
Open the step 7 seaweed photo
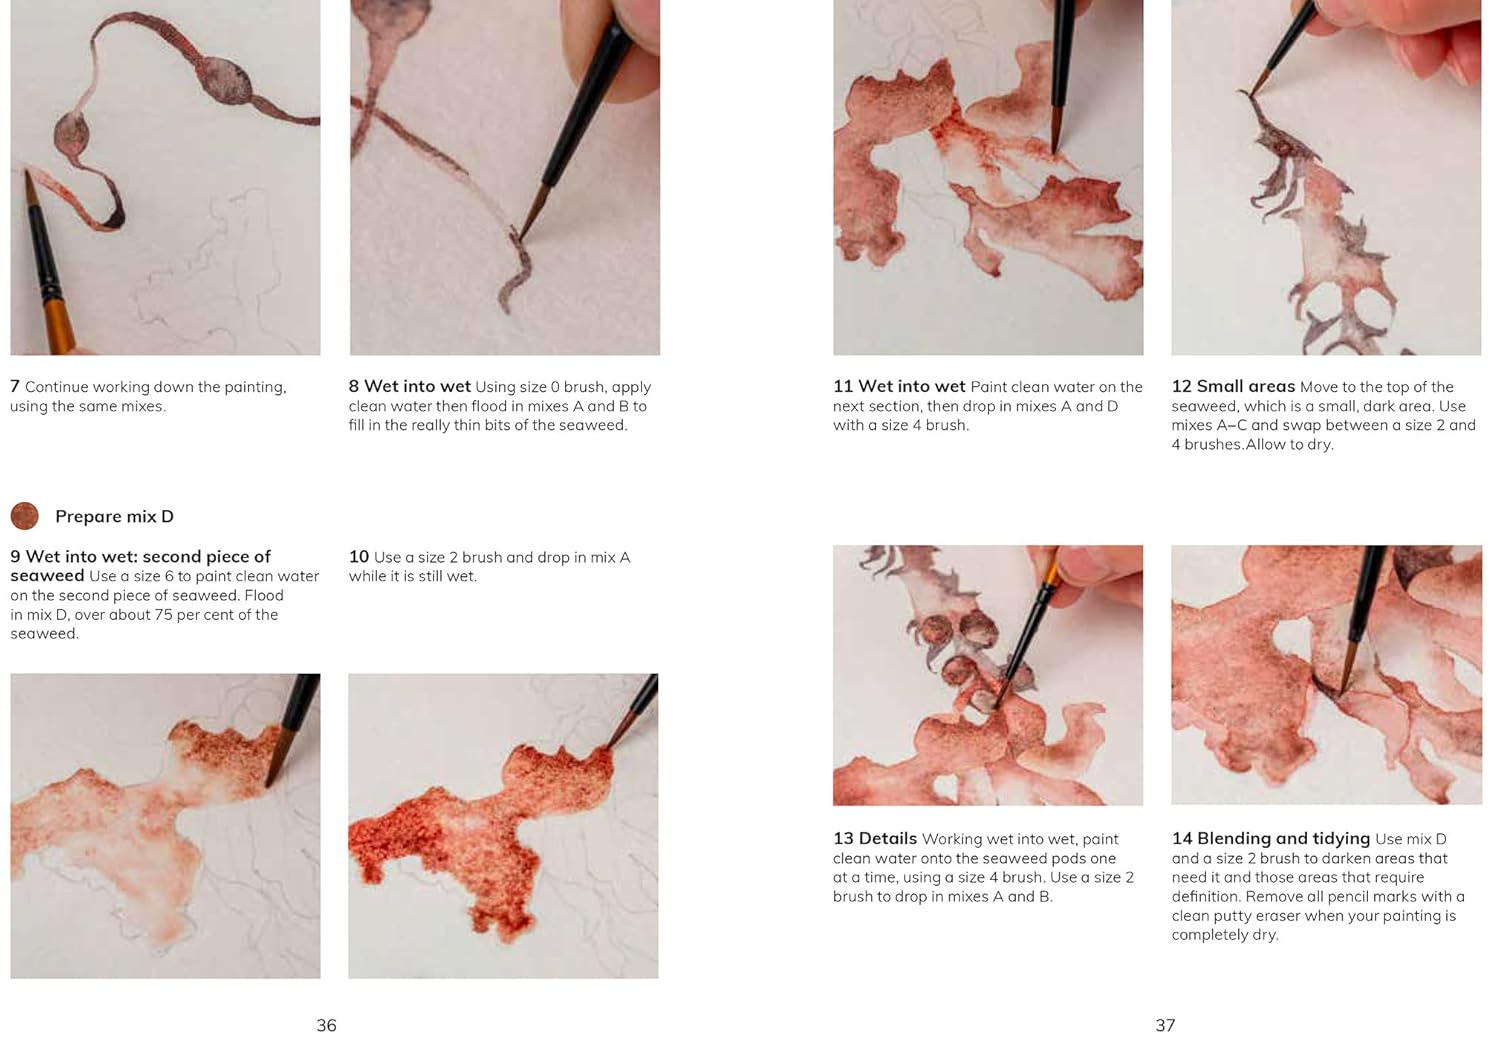point(165,177)
